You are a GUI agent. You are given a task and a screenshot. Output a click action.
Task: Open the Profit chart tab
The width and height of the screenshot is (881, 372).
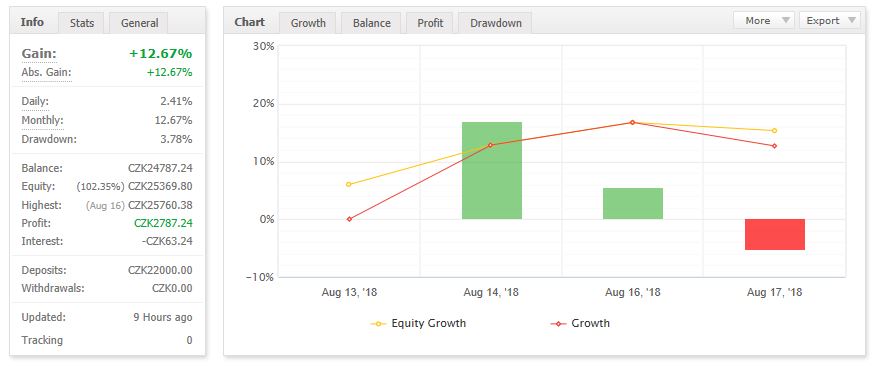coord(430,23)
